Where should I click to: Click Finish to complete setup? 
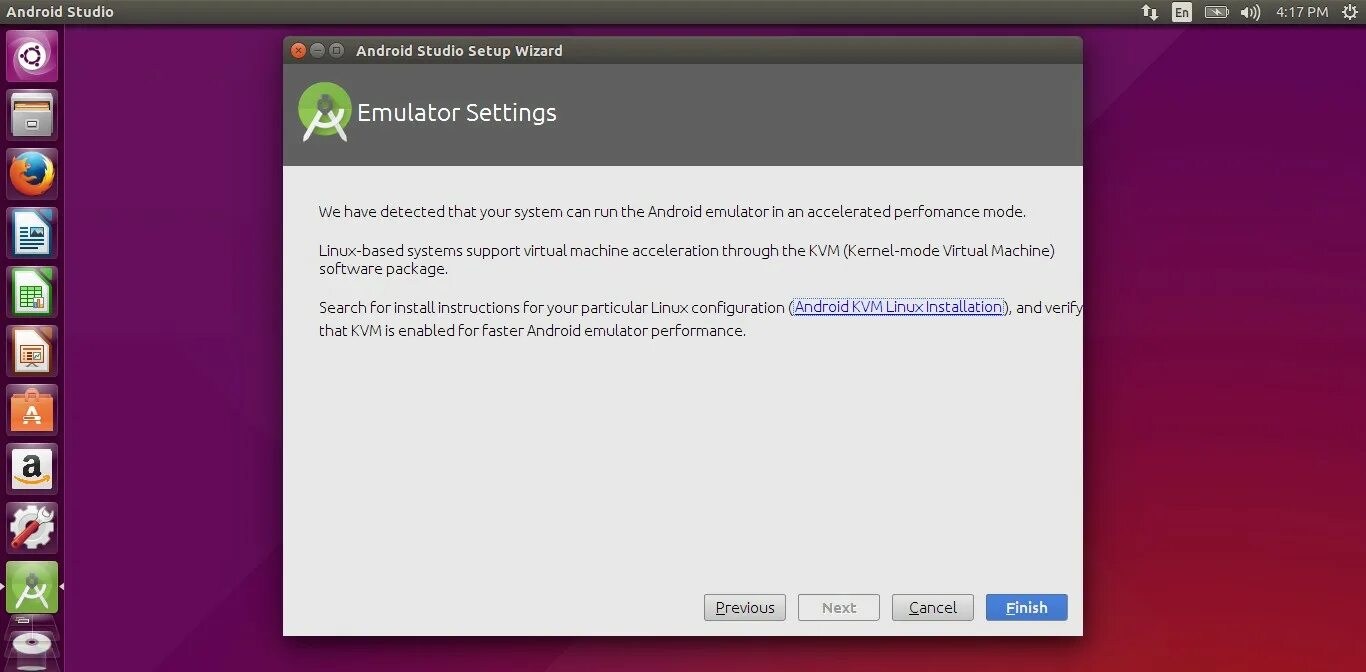(1027, 607)
